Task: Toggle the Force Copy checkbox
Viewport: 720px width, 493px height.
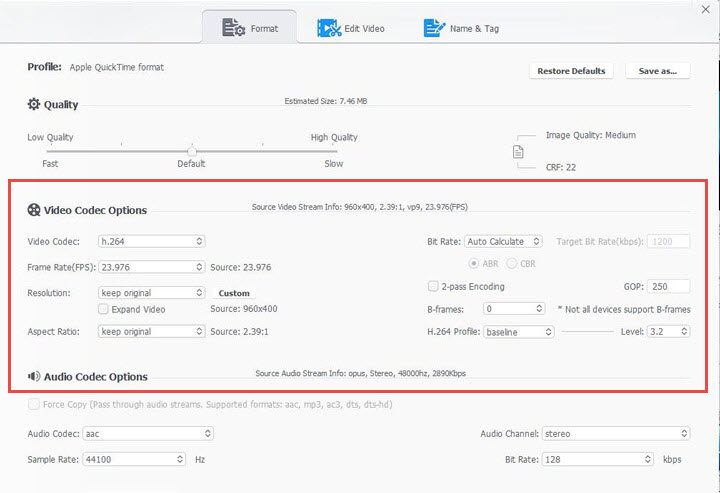Action: pos(34,404)
